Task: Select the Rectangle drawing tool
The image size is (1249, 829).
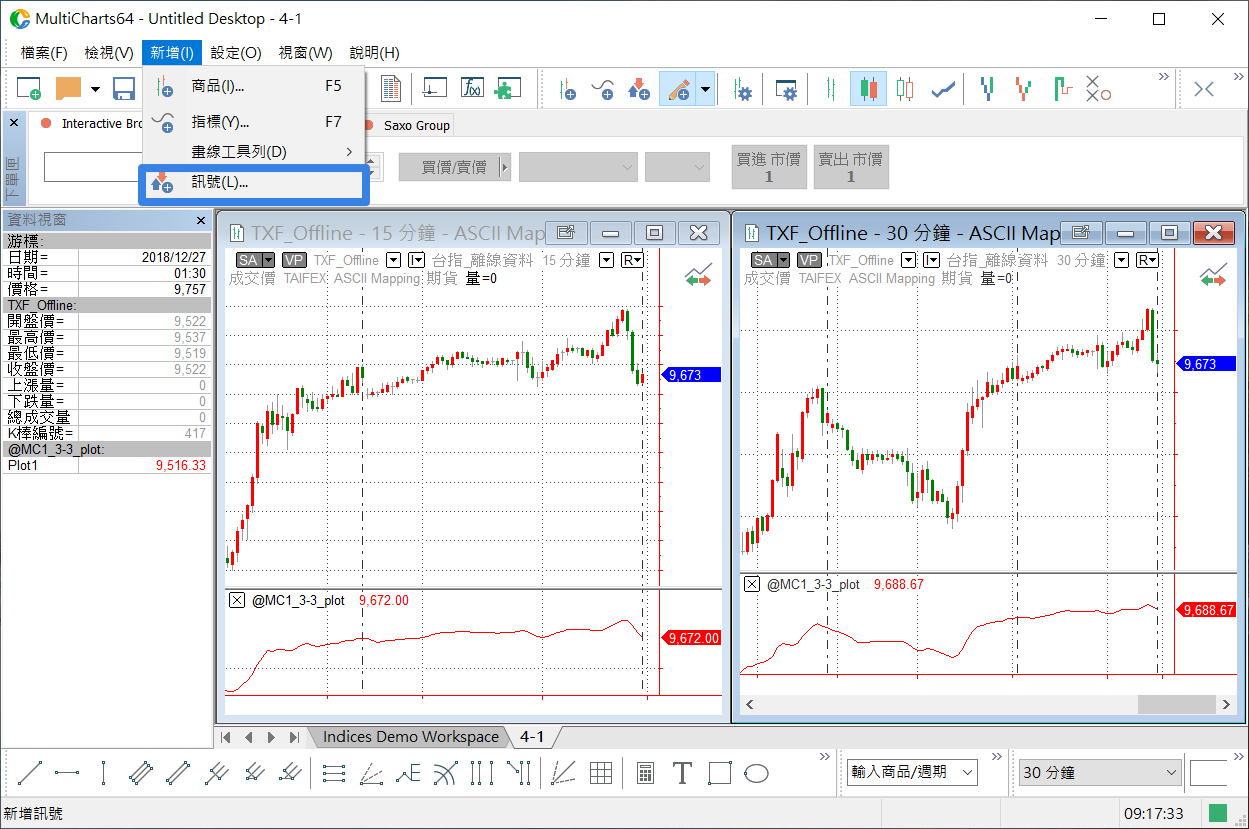Action: point(719,772)
